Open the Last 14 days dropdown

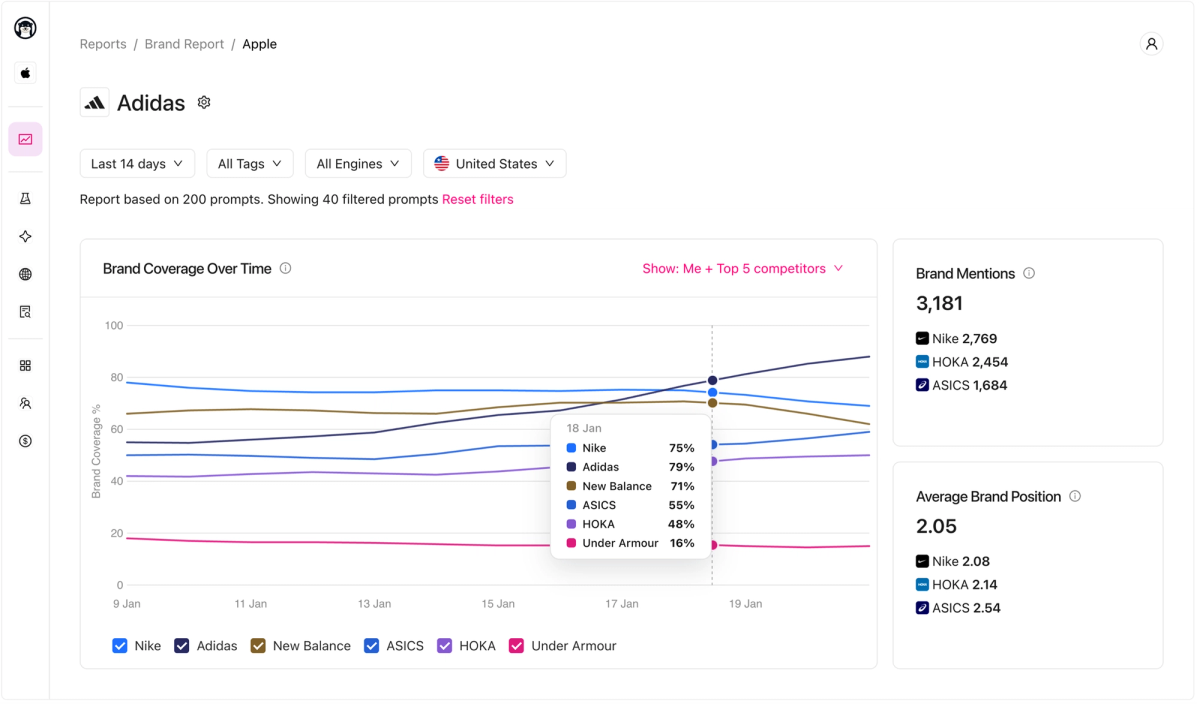pos(137,163)
